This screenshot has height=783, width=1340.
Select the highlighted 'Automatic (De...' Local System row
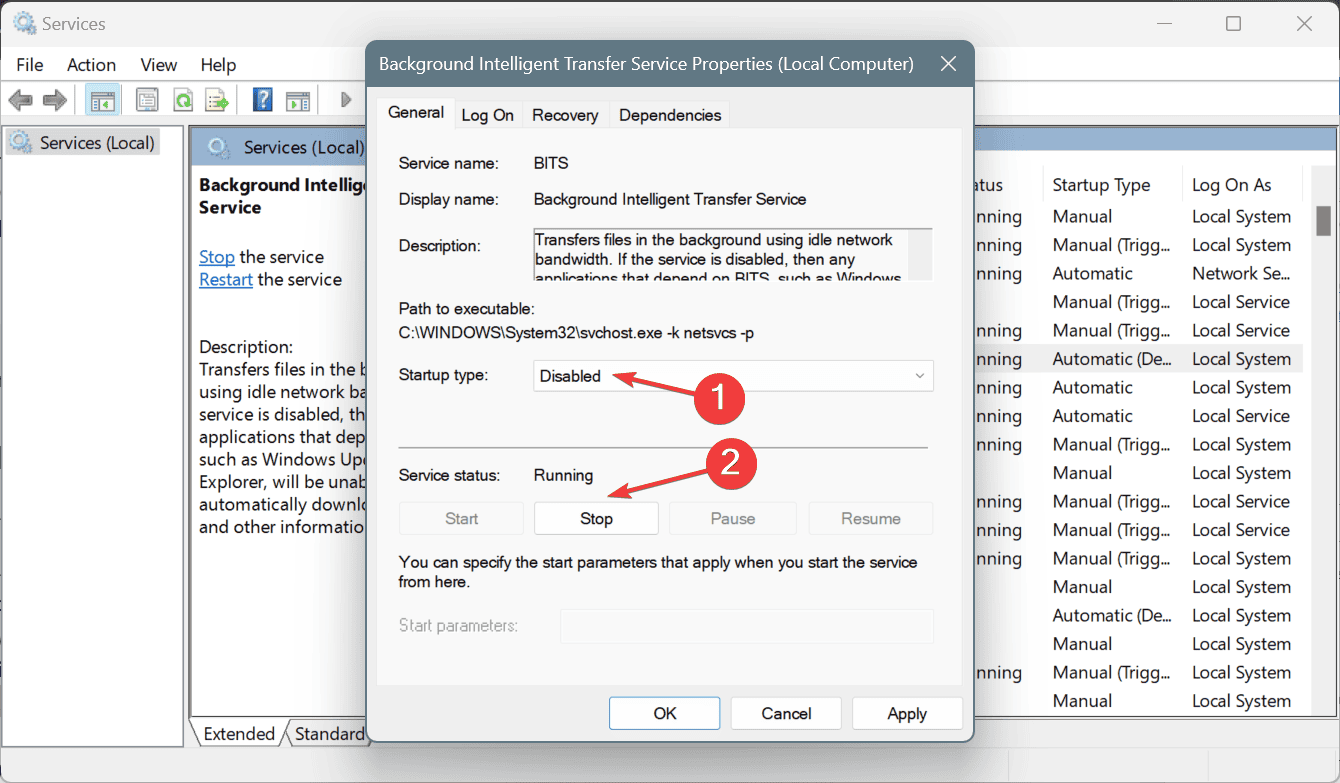(1139, 359)
